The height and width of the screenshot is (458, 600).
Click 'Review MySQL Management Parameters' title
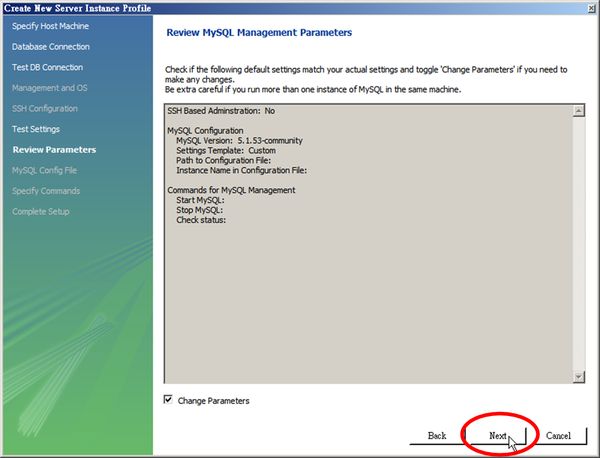click(259, 33)
